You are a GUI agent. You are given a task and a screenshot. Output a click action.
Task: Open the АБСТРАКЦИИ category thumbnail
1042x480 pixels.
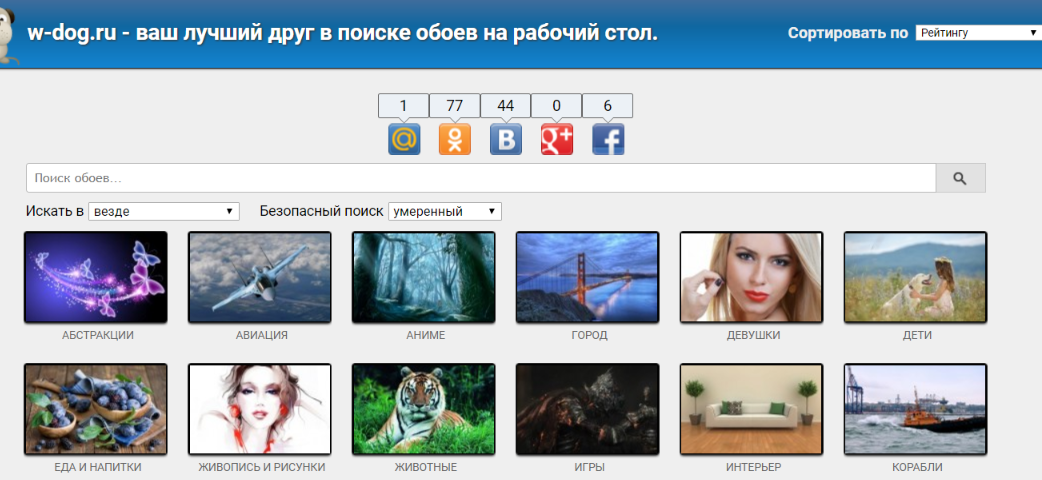(x=95, y=277)
